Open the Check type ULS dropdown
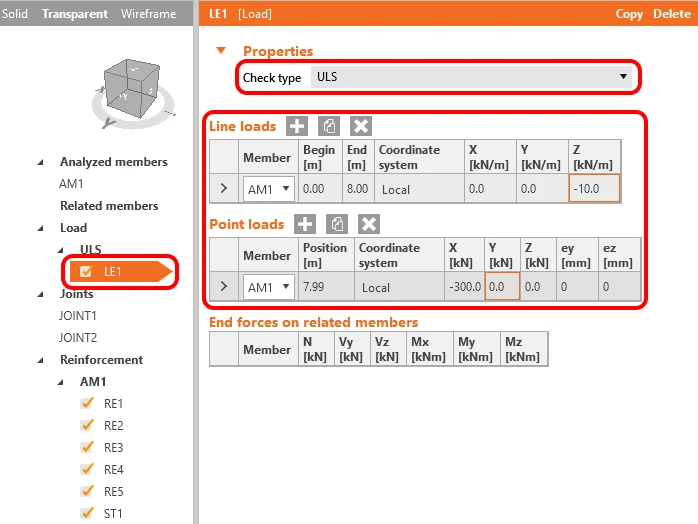The image size is (698, 524). tap(472, 77)
